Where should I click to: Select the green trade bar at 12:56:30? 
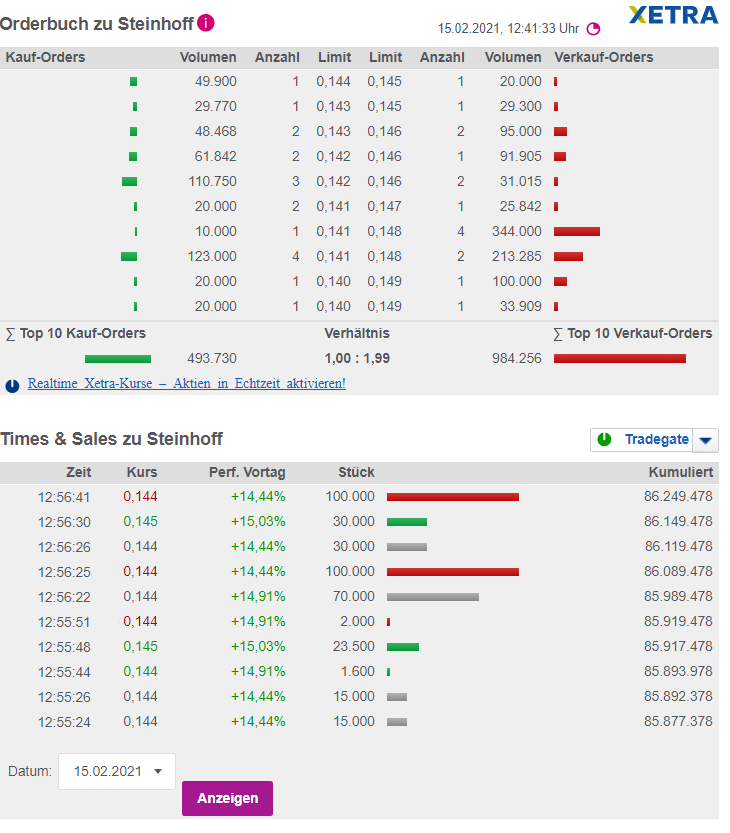[407, 521]
